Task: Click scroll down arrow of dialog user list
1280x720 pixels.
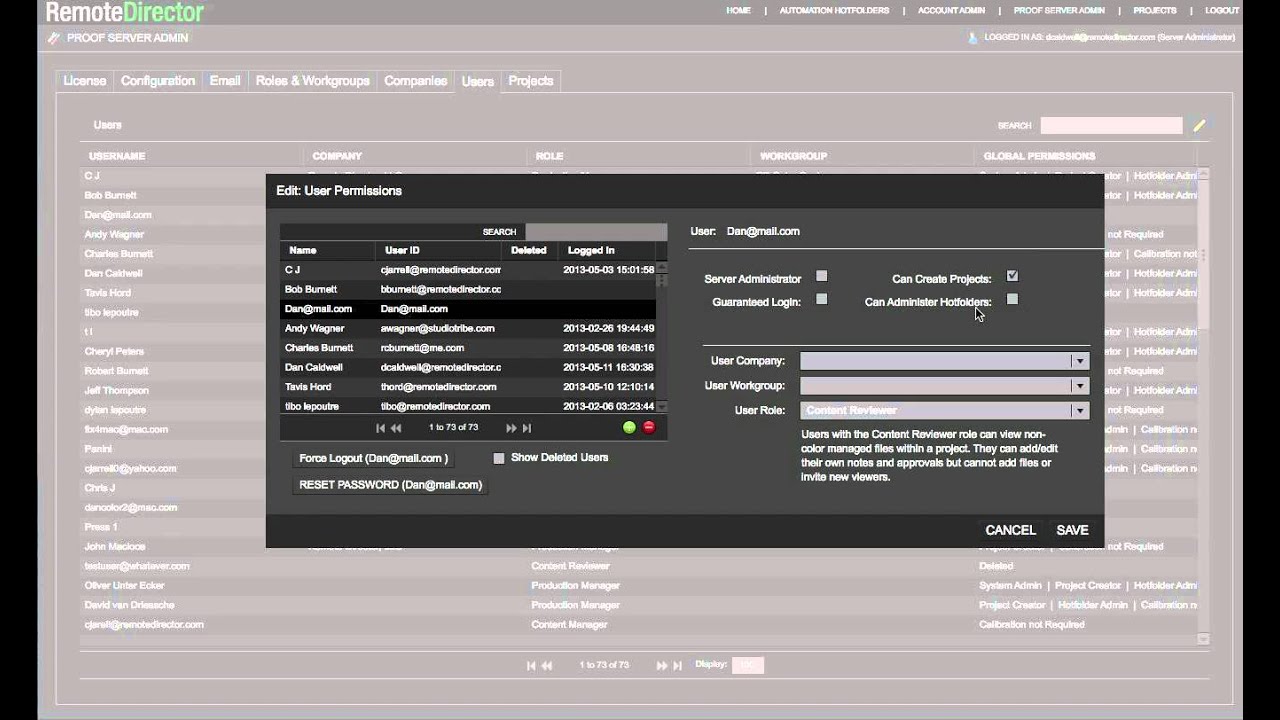Action: pos(661,407)
